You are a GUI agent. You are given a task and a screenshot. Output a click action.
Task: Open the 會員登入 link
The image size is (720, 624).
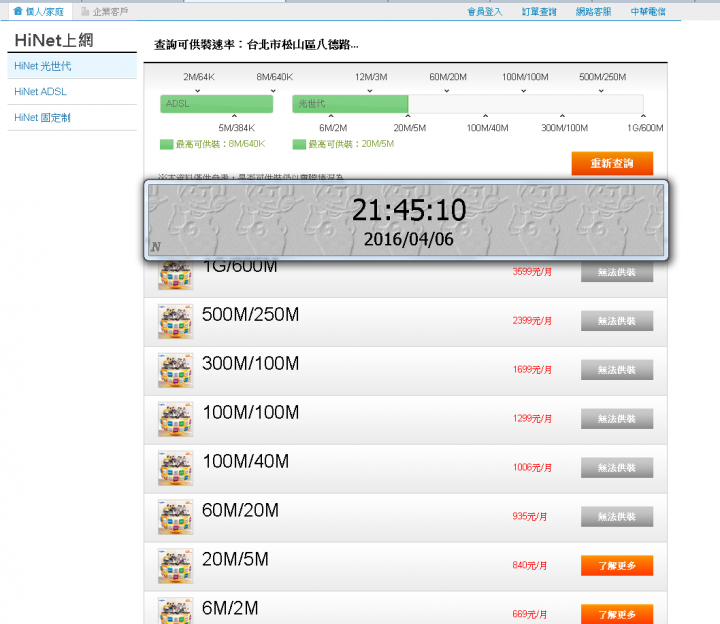484,11
